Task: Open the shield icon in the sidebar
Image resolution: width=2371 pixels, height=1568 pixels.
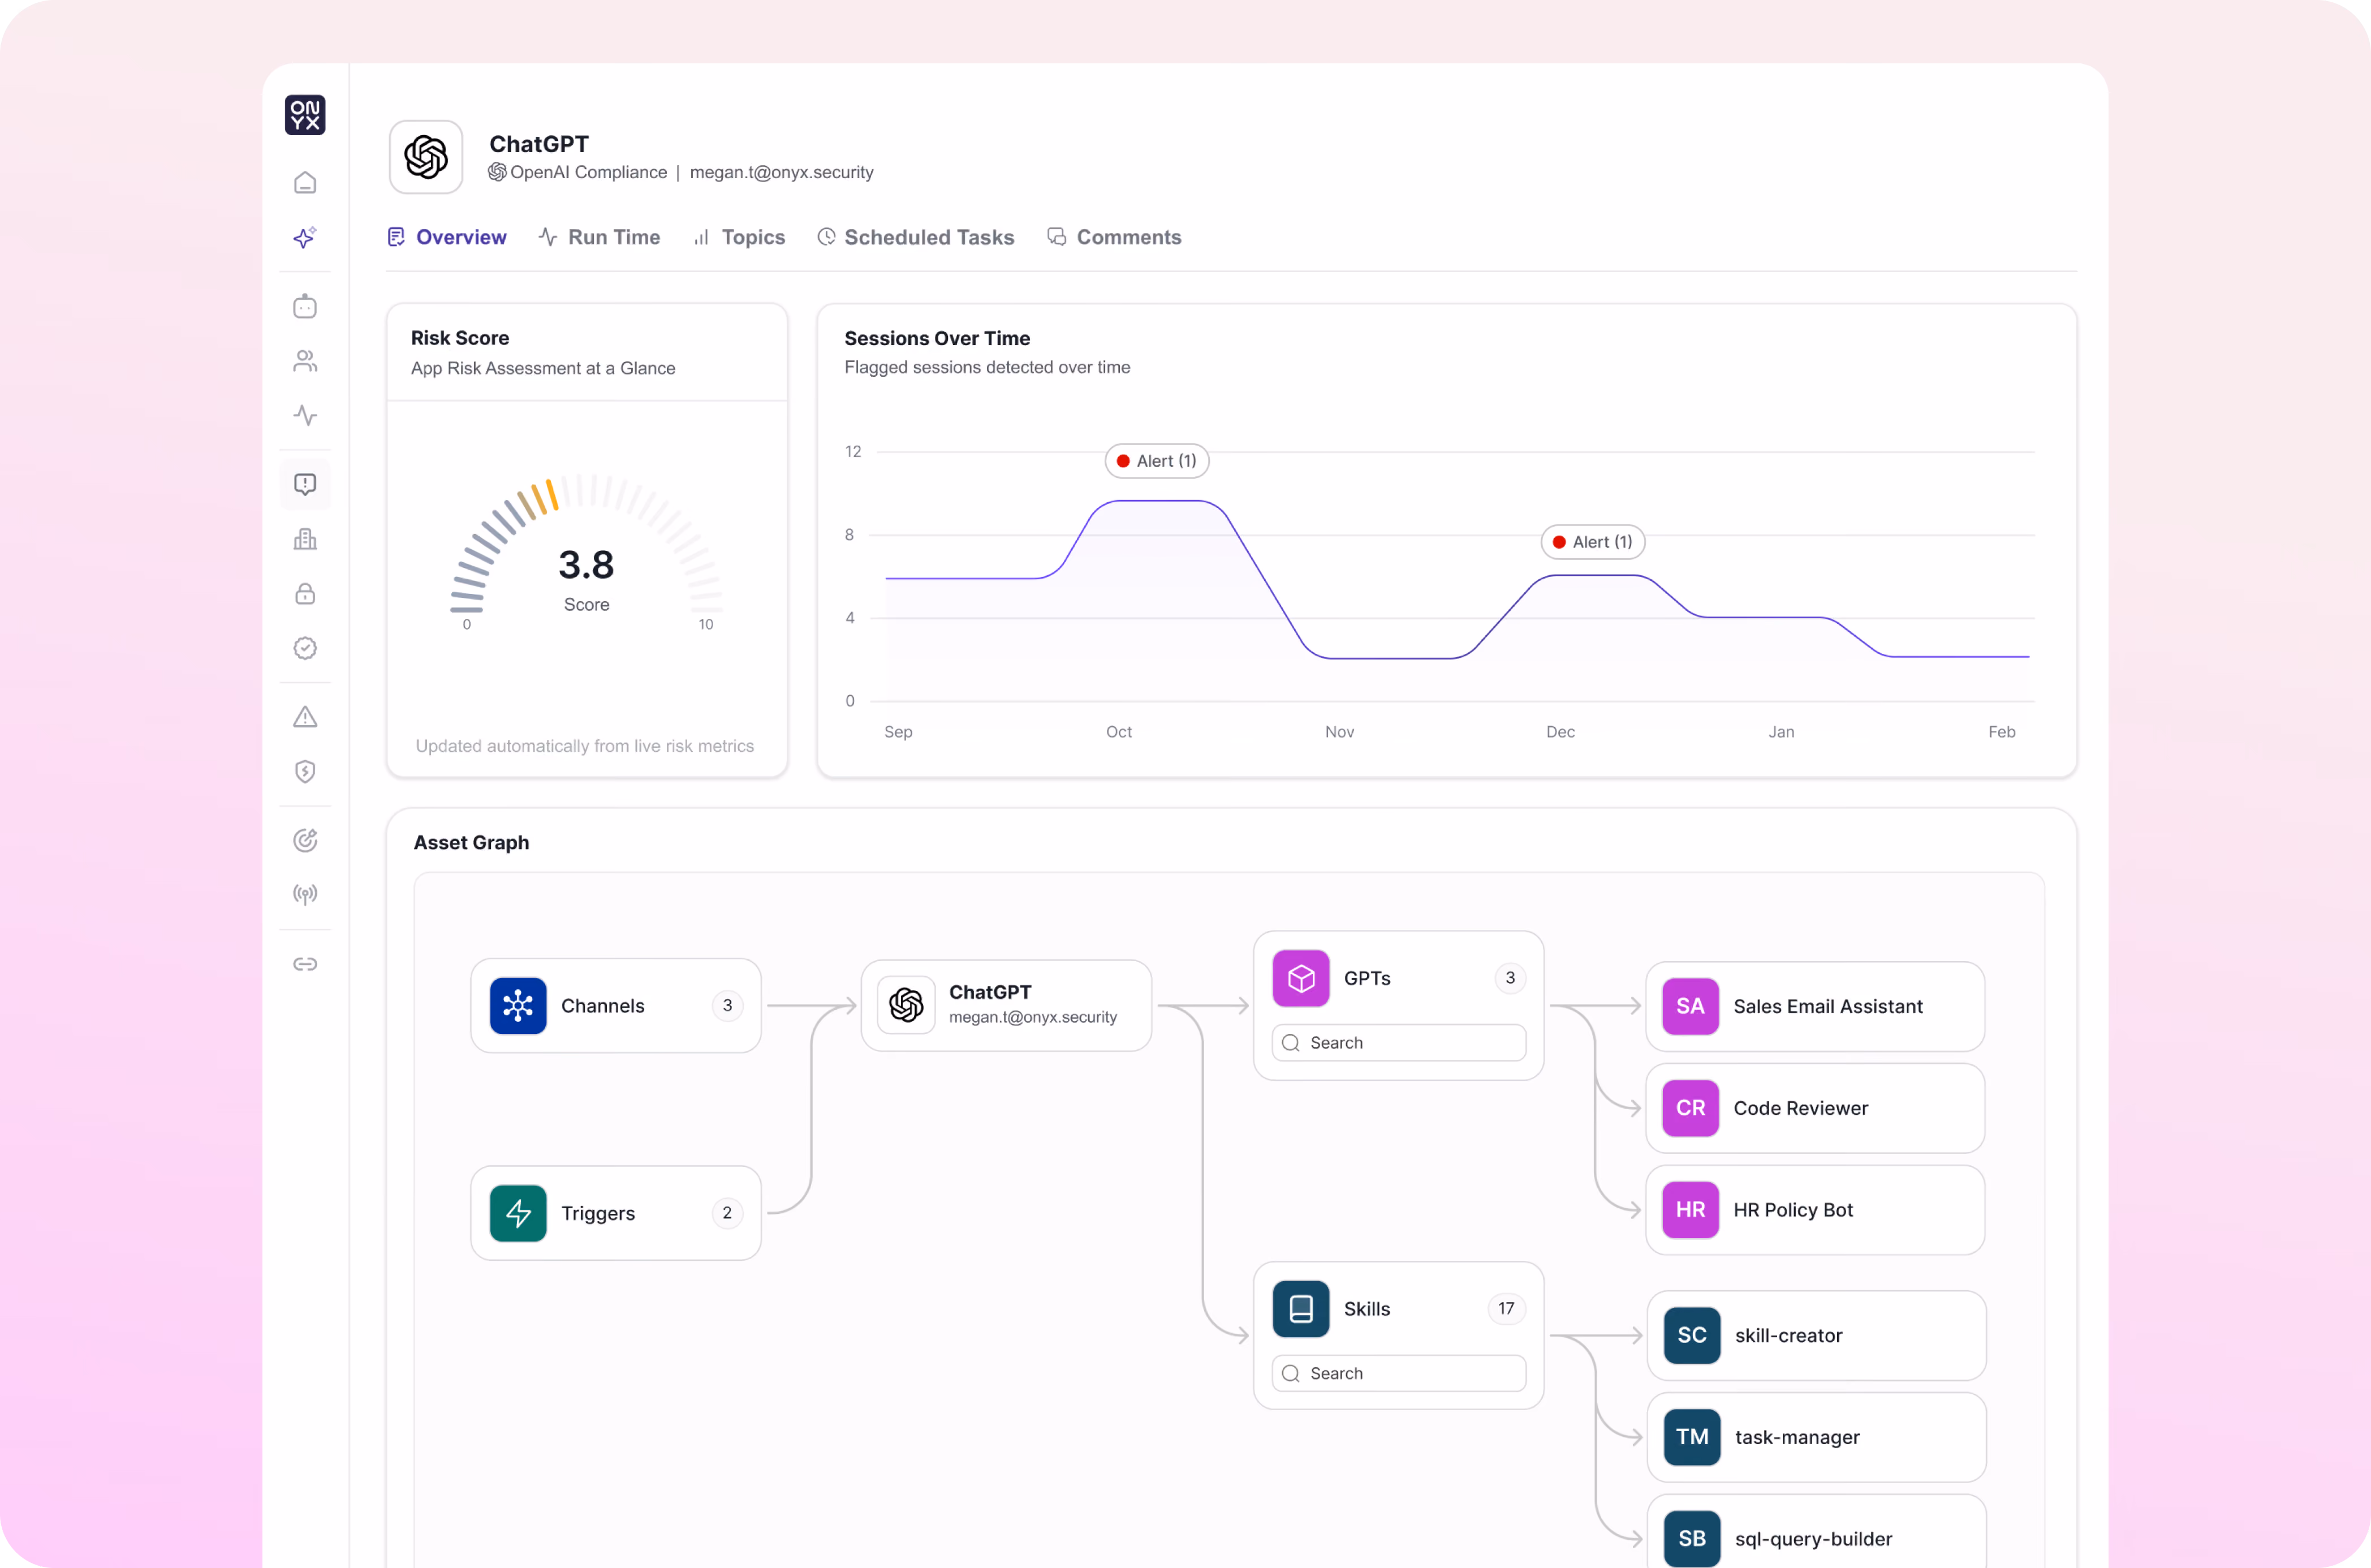Action: coord(305,771)
